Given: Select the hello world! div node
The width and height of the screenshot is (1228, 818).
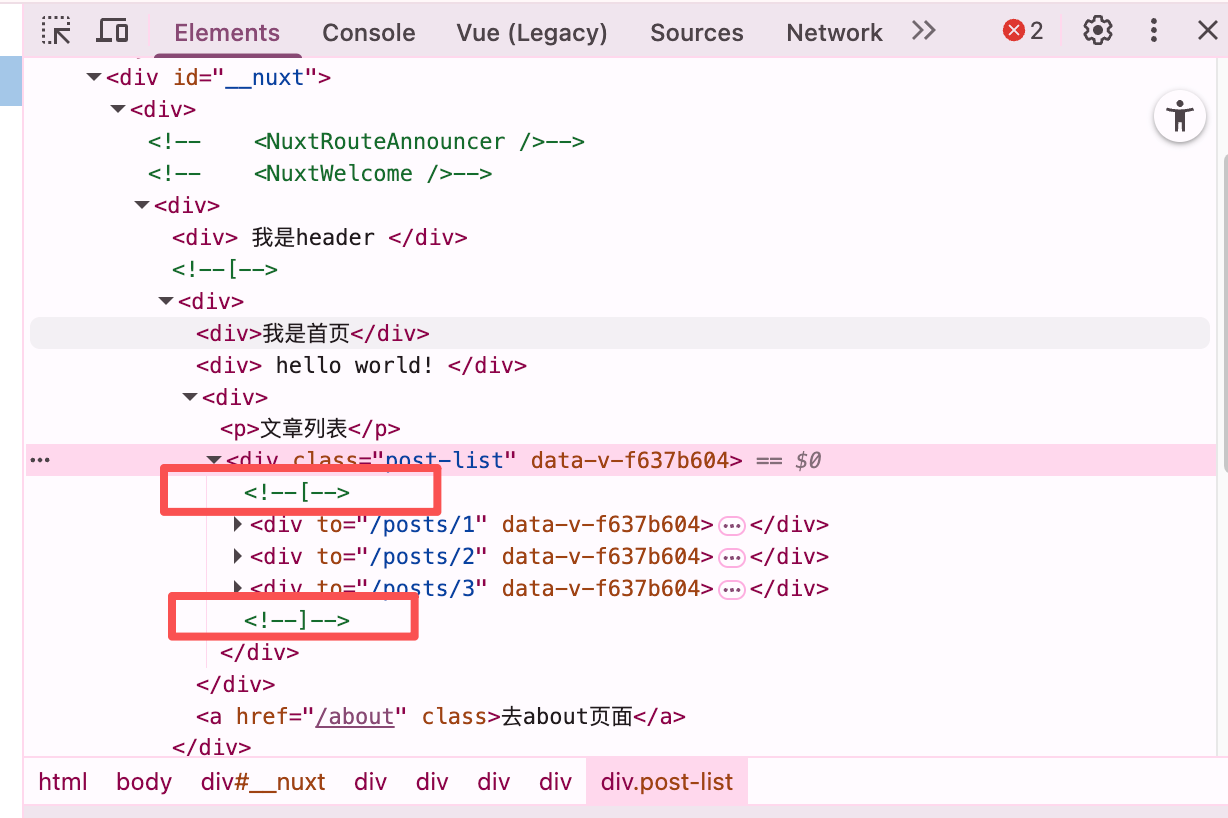Looking at the screenshot, I should (361, 365).
